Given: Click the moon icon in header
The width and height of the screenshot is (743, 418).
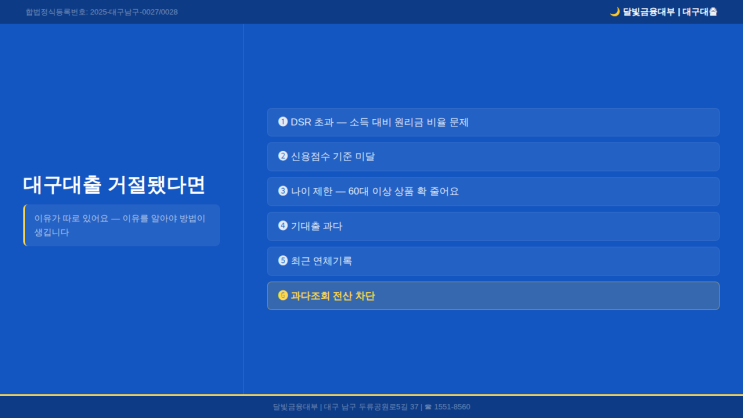Looking at the screenshot, I should [x=615, y=12].
